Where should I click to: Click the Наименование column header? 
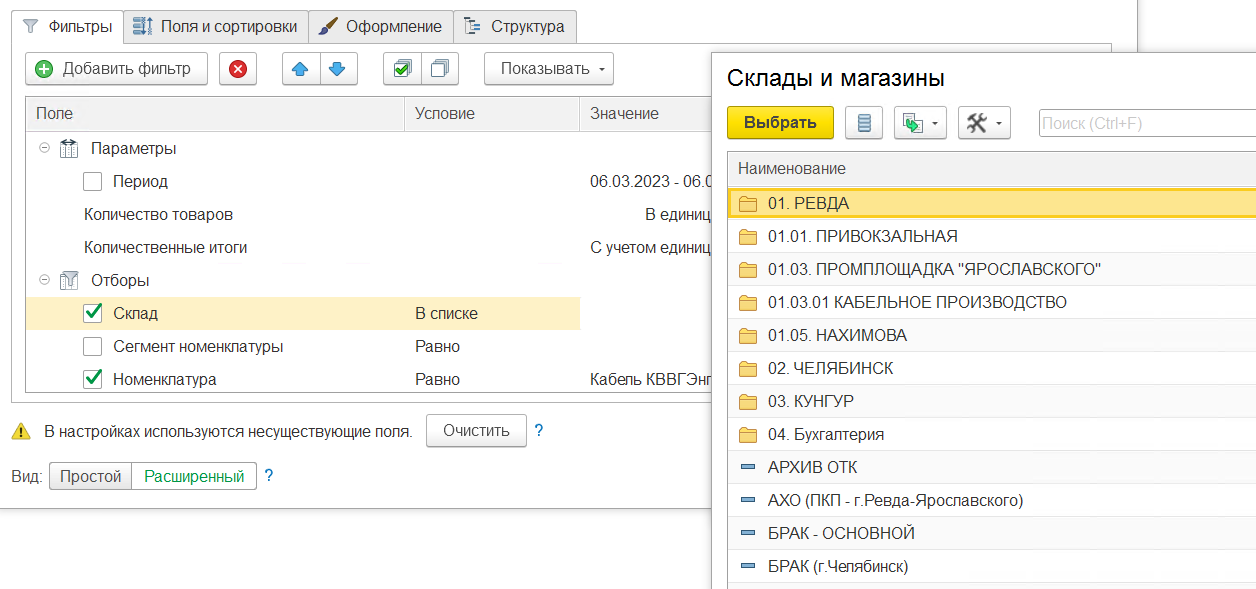pos(991,168)
